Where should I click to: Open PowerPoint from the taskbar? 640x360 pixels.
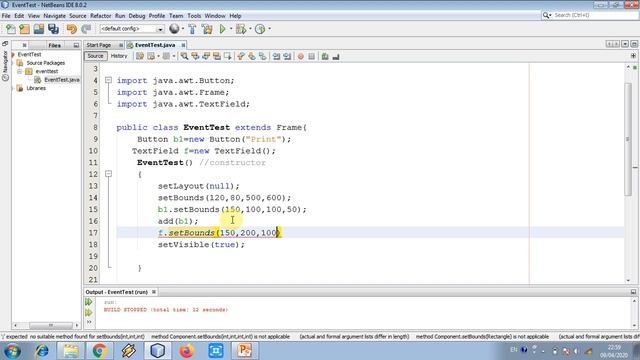(245, 351)
